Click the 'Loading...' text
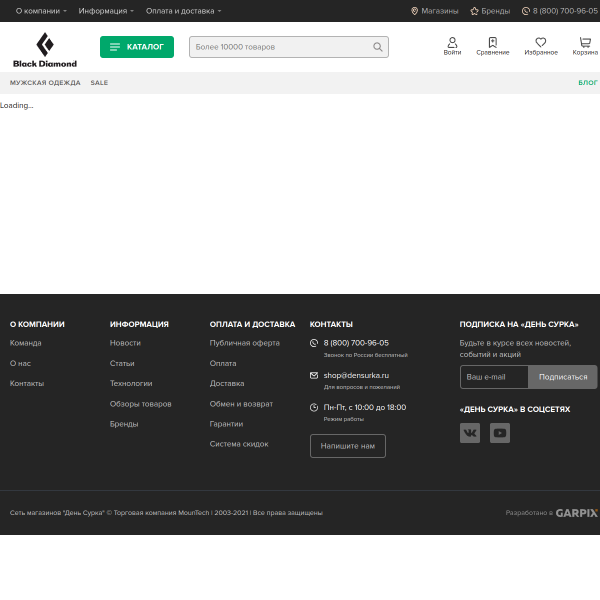Viewport: 600px width, 600px height. (17, 105)
